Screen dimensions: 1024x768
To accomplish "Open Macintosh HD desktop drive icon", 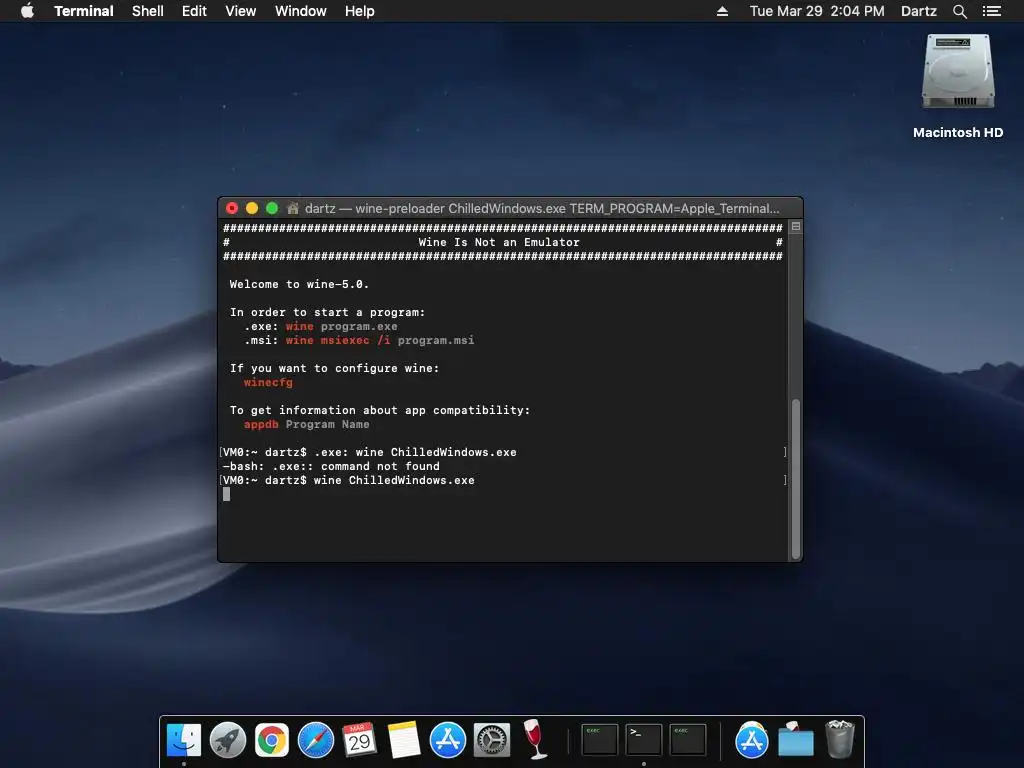I will tap(958, 72).
